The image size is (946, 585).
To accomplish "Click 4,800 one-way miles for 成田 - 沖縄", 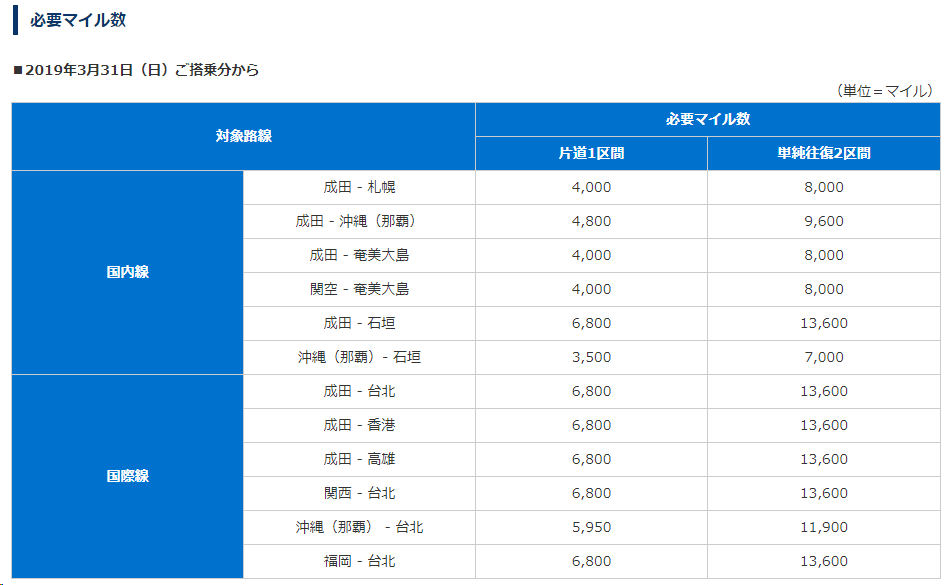I will 591,221.
